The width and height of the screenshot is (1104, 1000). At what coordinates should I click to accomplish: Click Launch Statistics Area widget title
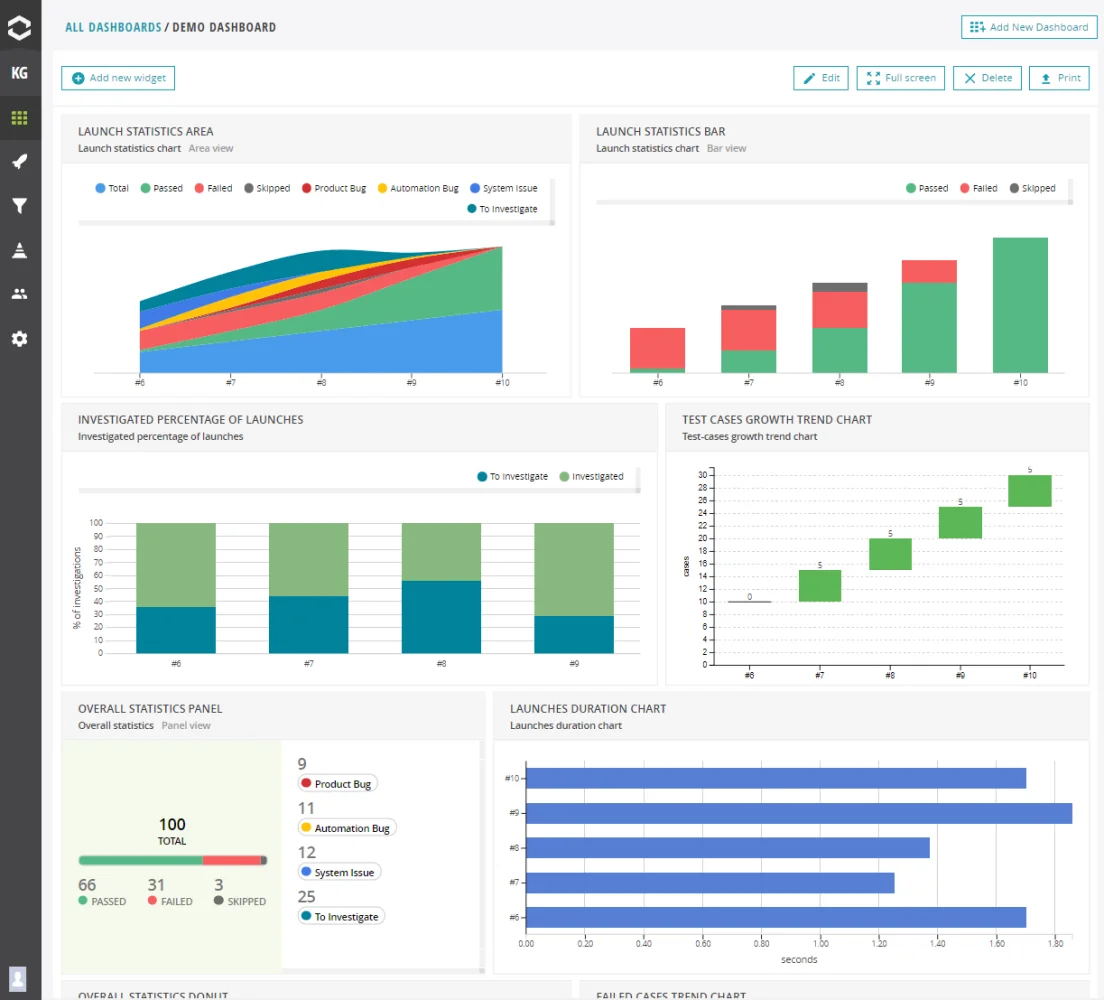click(146, 132)
